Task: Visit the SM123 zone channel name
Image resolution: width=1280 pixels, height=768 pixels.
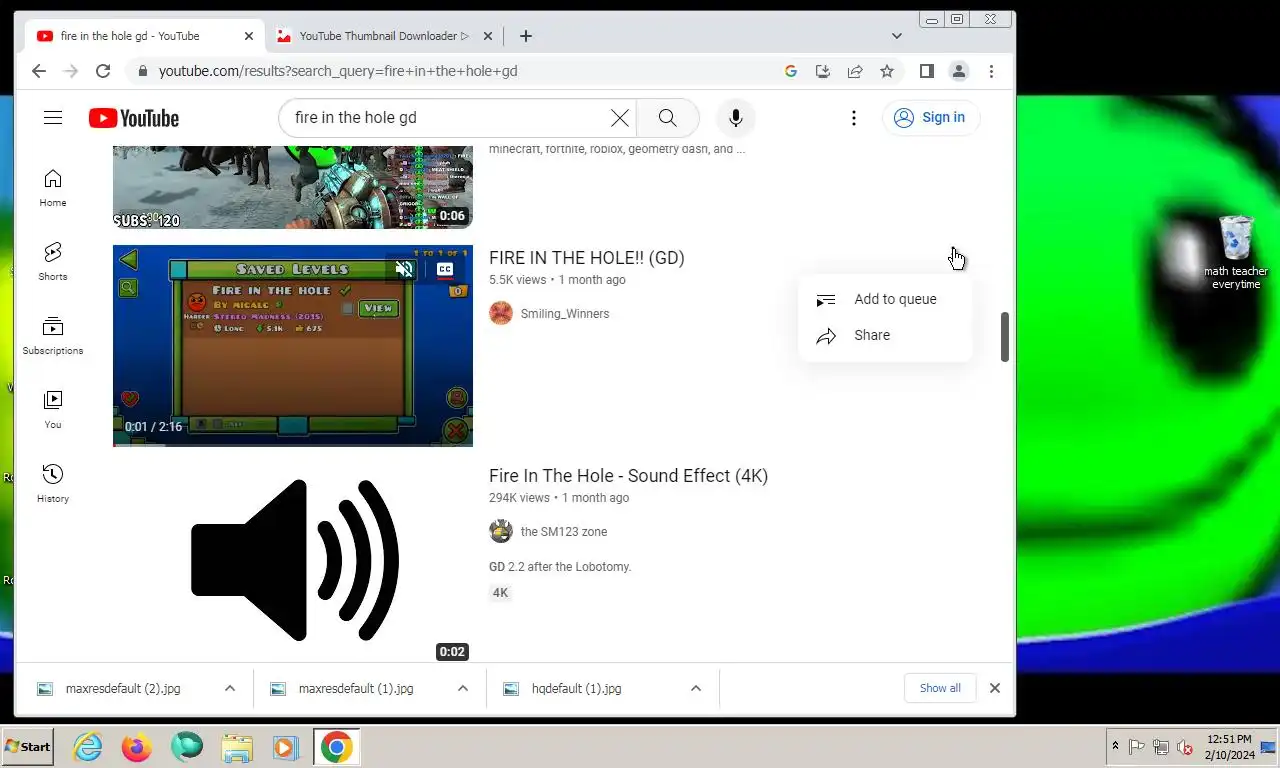Action: (564, 532)
